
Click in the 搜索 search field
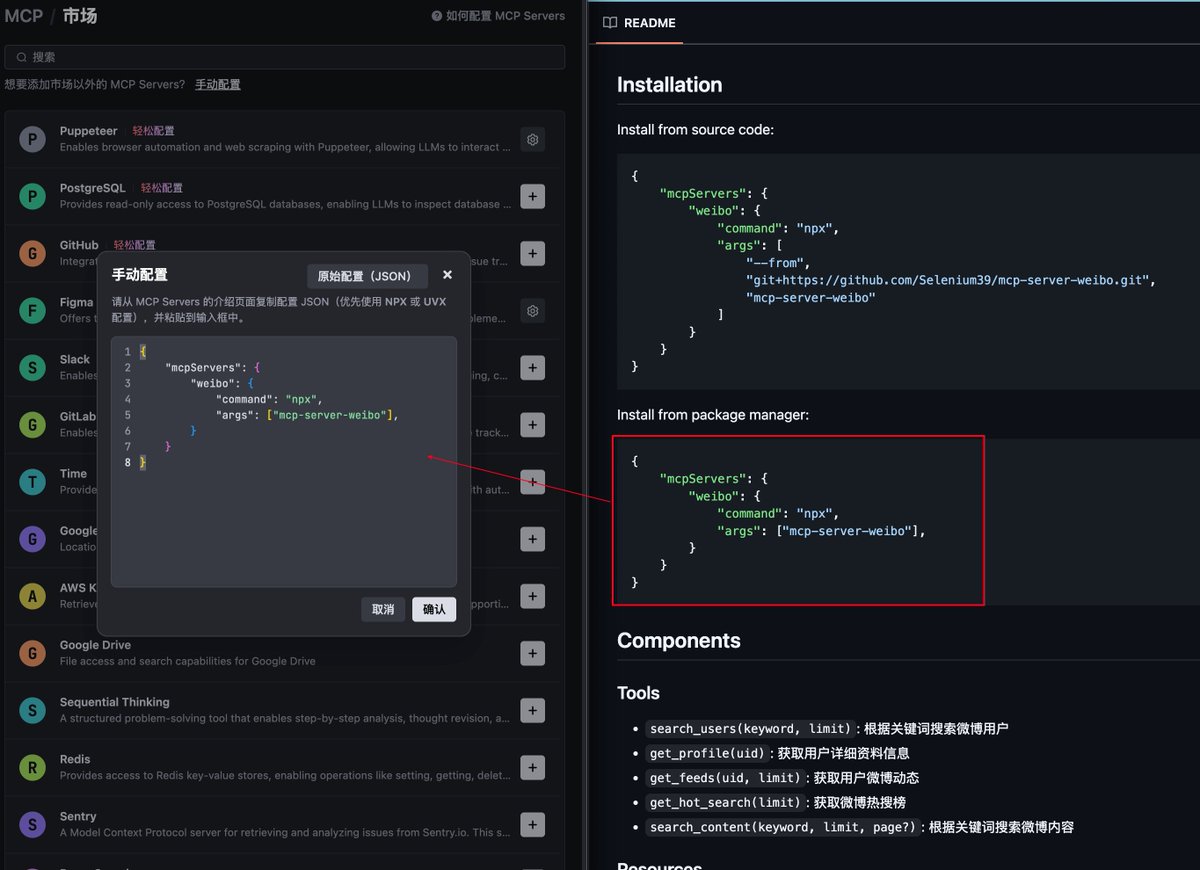(285, 57)
